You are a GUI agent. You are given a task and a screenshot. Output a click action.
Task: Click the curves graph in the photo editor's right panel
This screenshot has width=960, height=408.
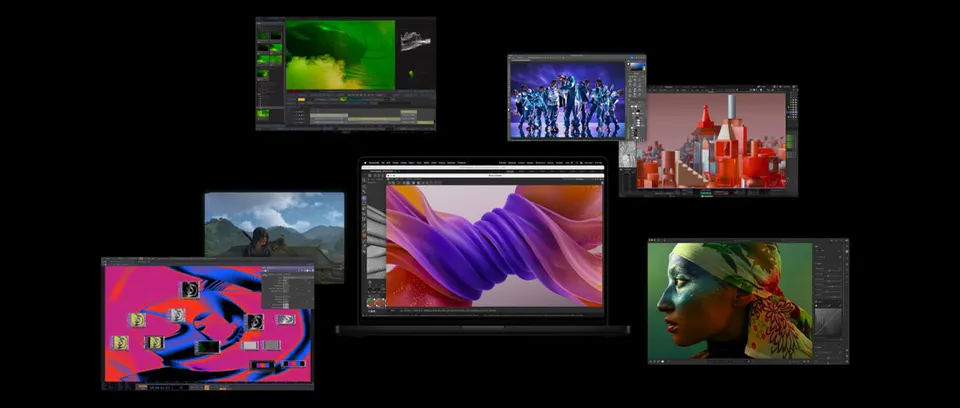pyautogui.click(x=828, y=323)
